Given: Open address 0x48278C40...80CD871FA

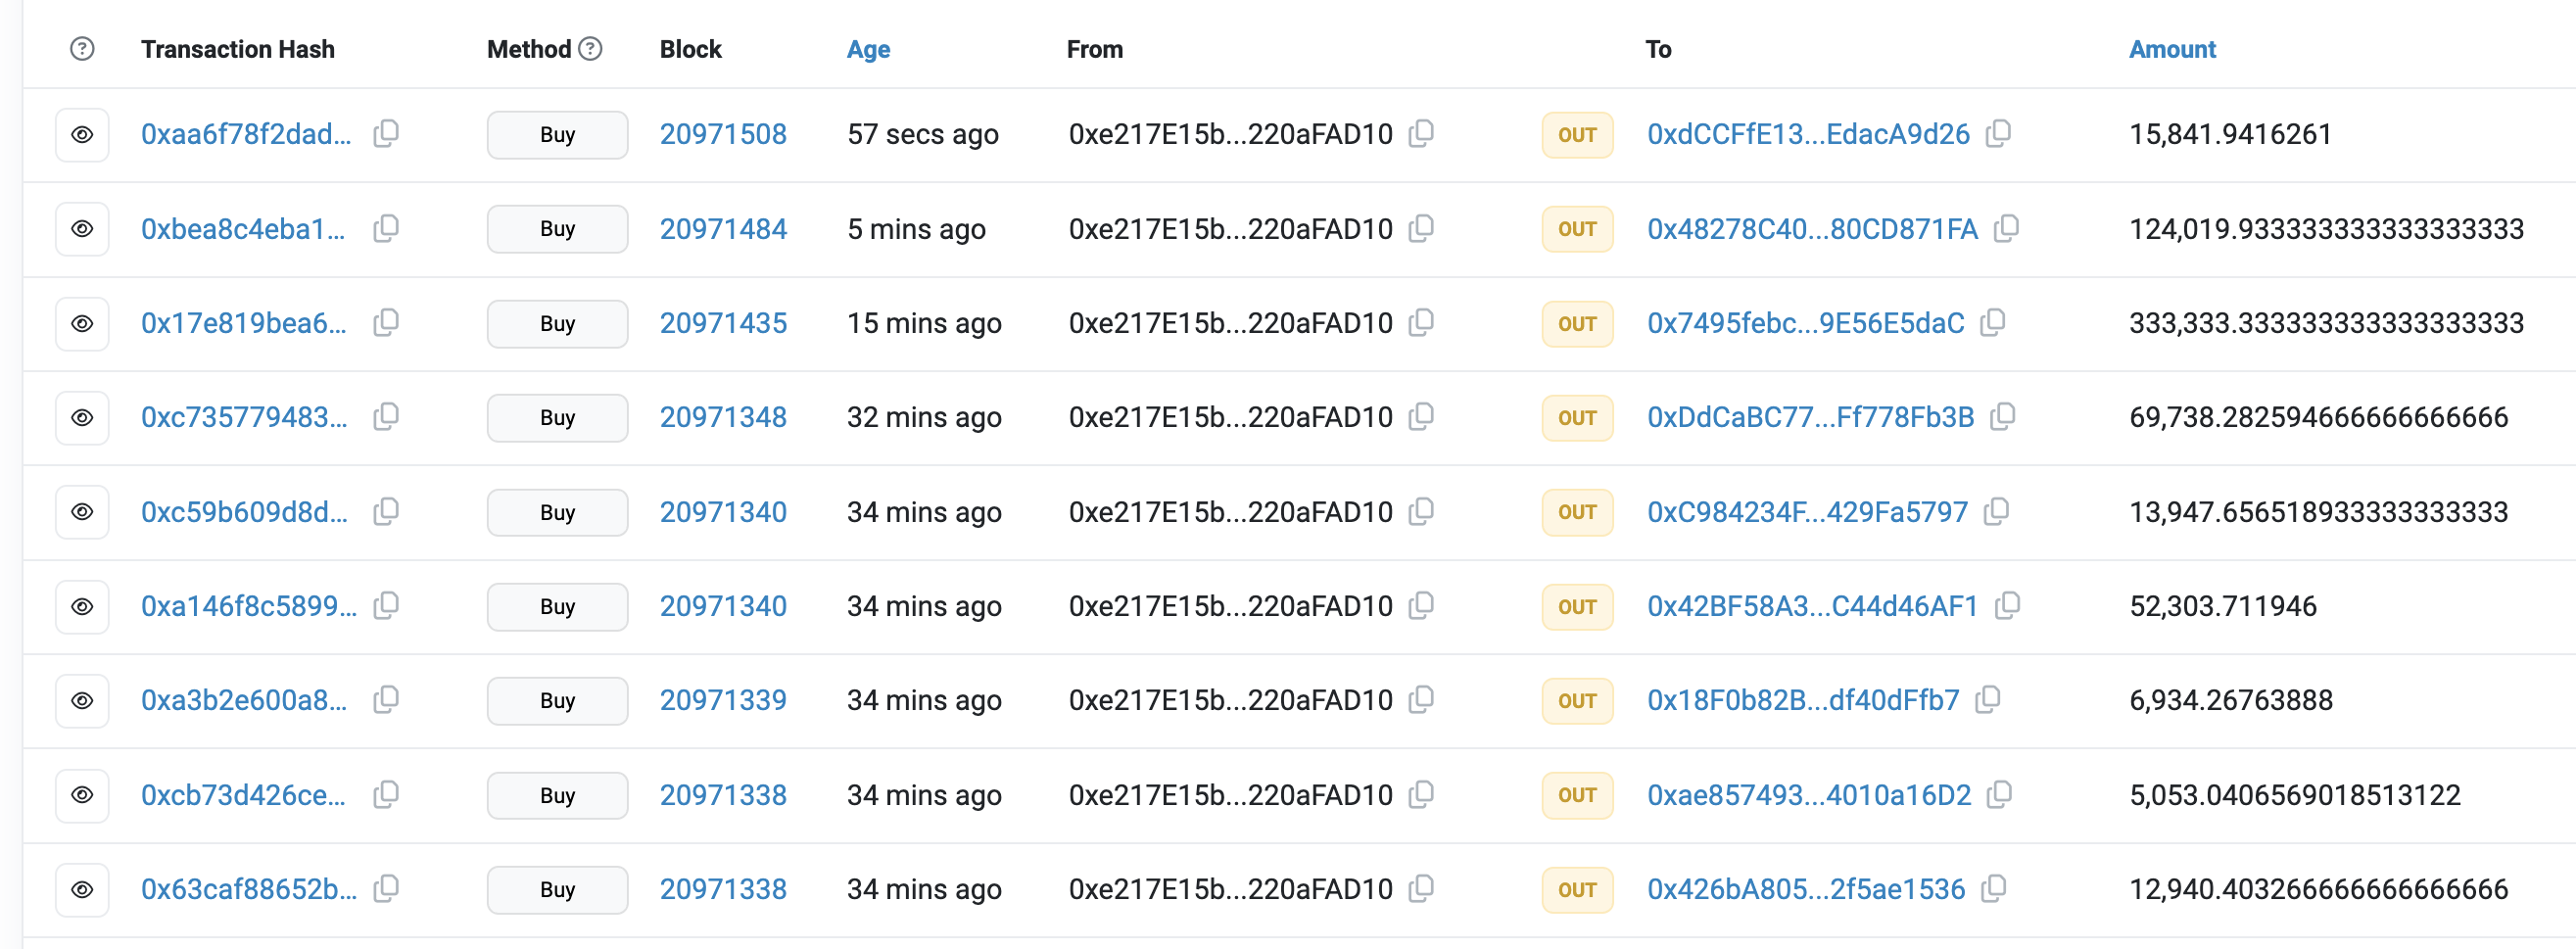Looking at the screenshot, I should (1812, 228).
